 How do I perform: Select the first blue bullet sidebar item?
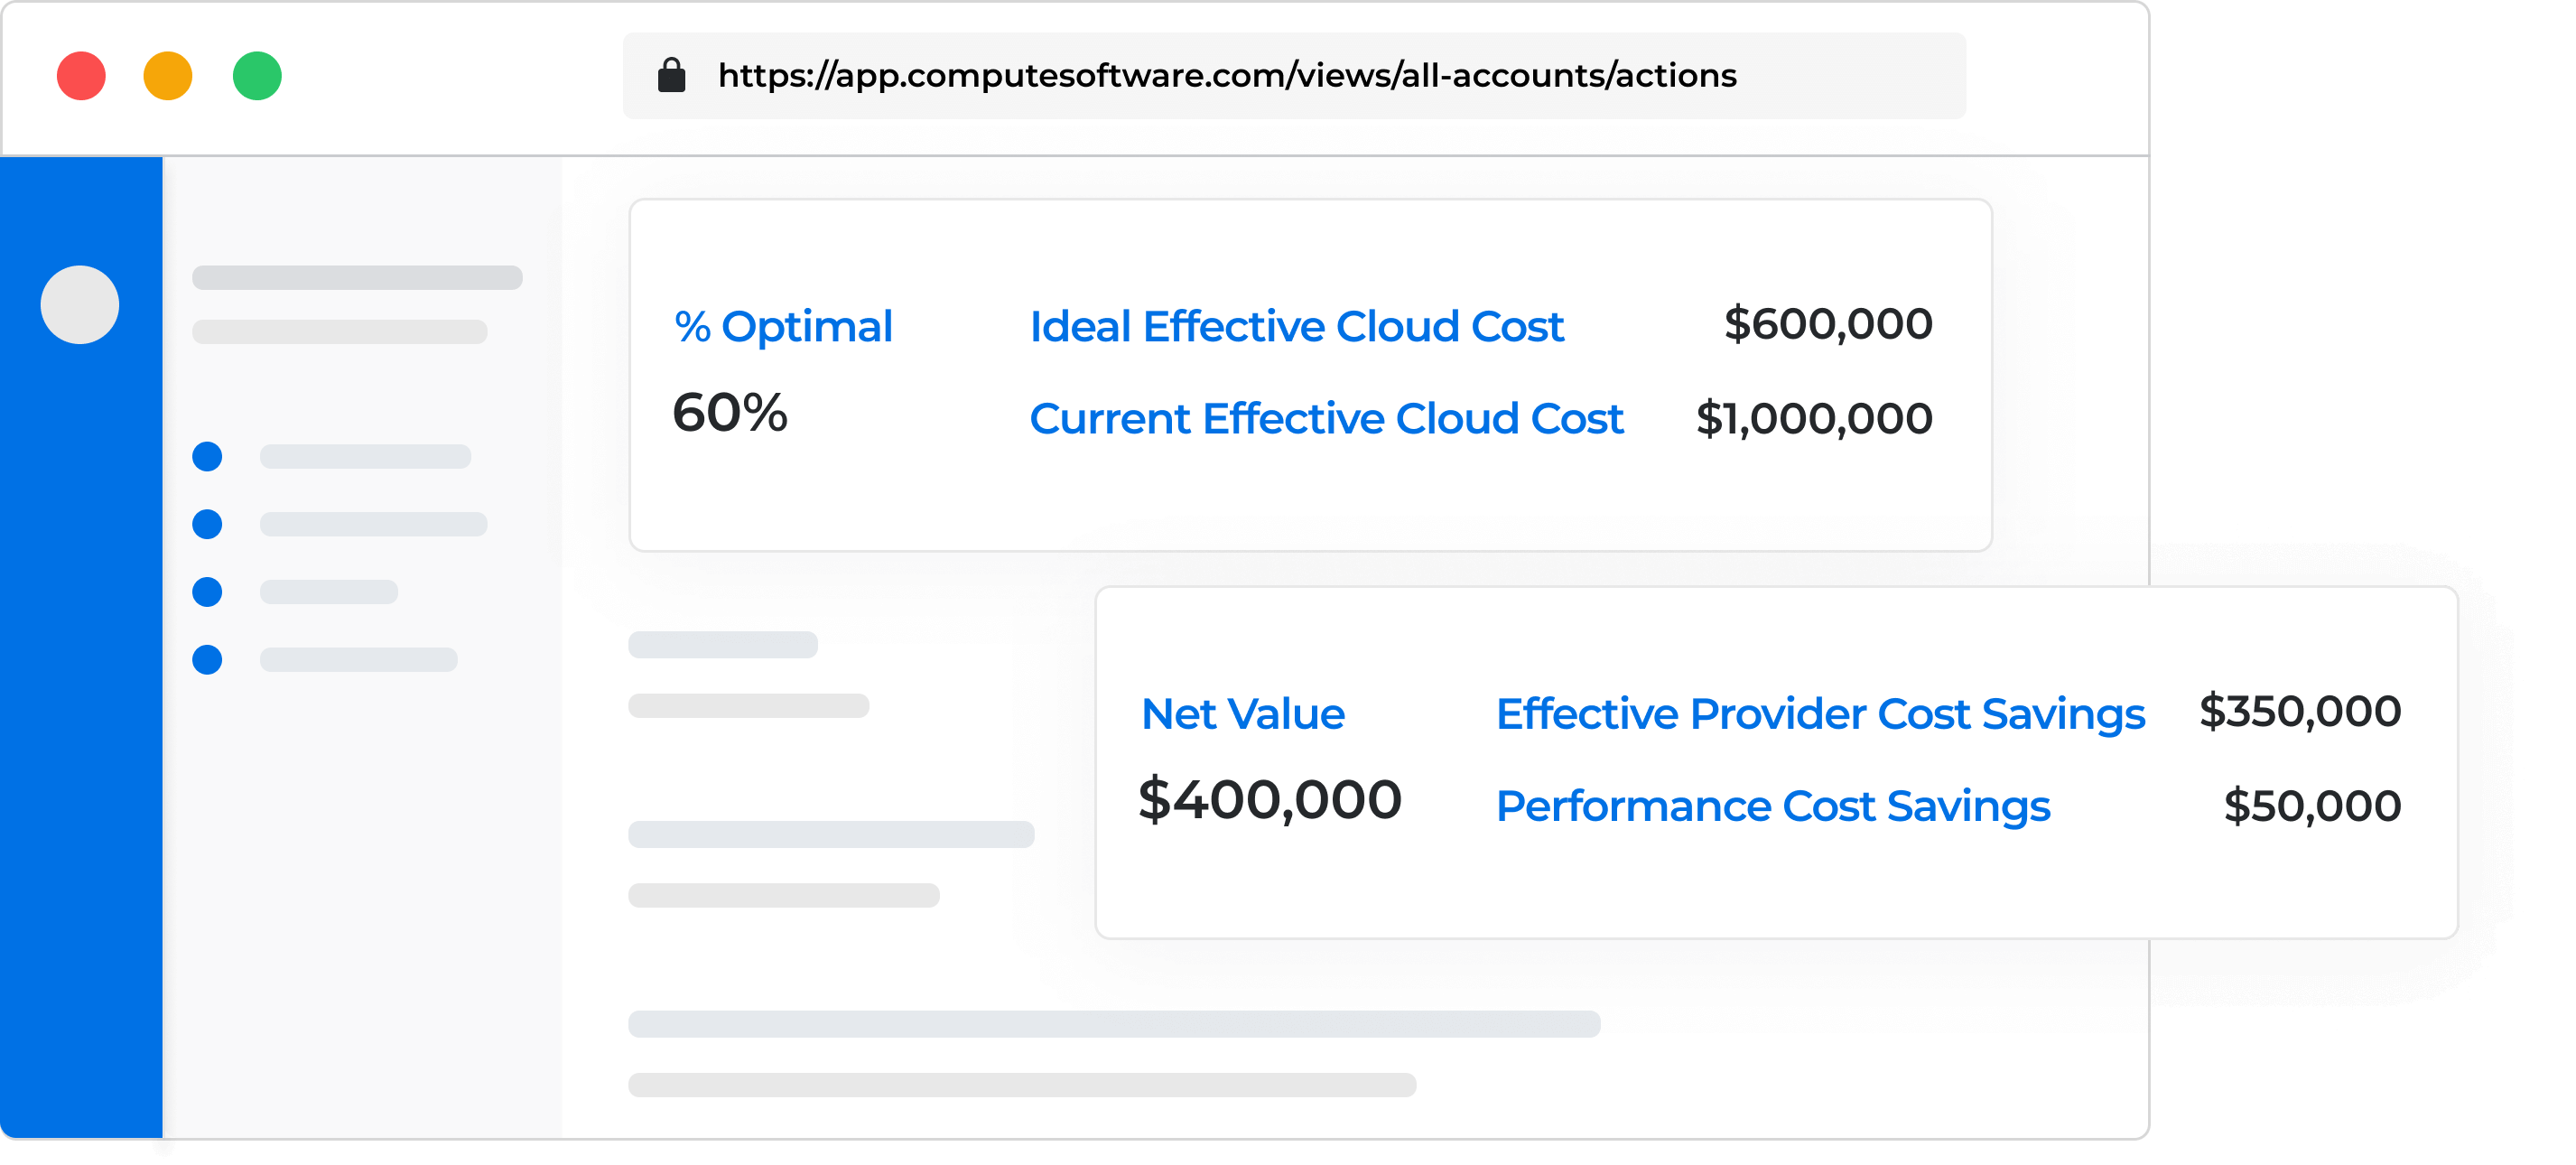207,457
